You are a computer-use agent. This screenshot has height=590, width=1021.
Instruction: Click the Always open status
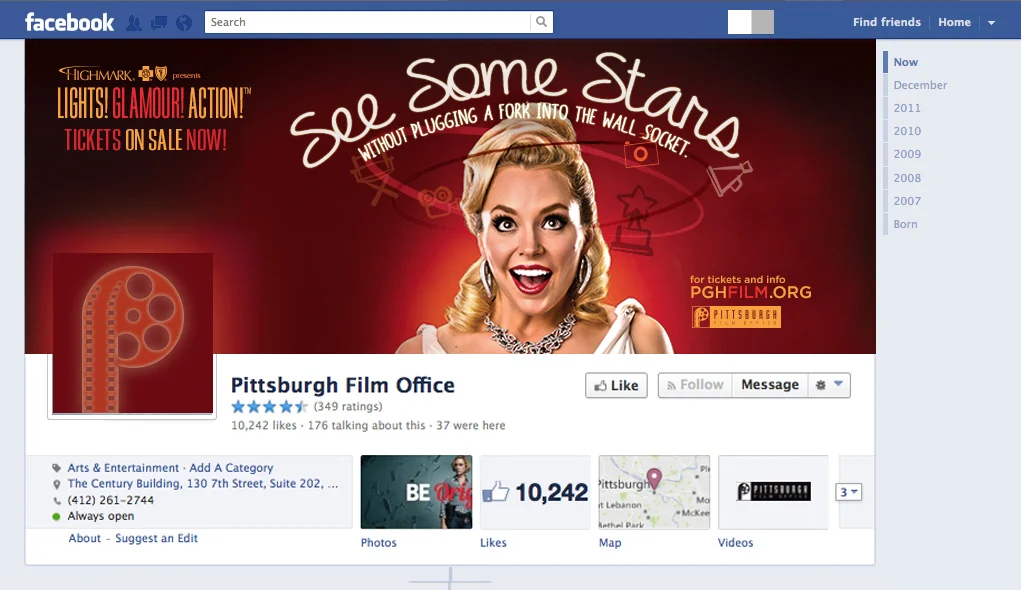[x=101, y=516]
